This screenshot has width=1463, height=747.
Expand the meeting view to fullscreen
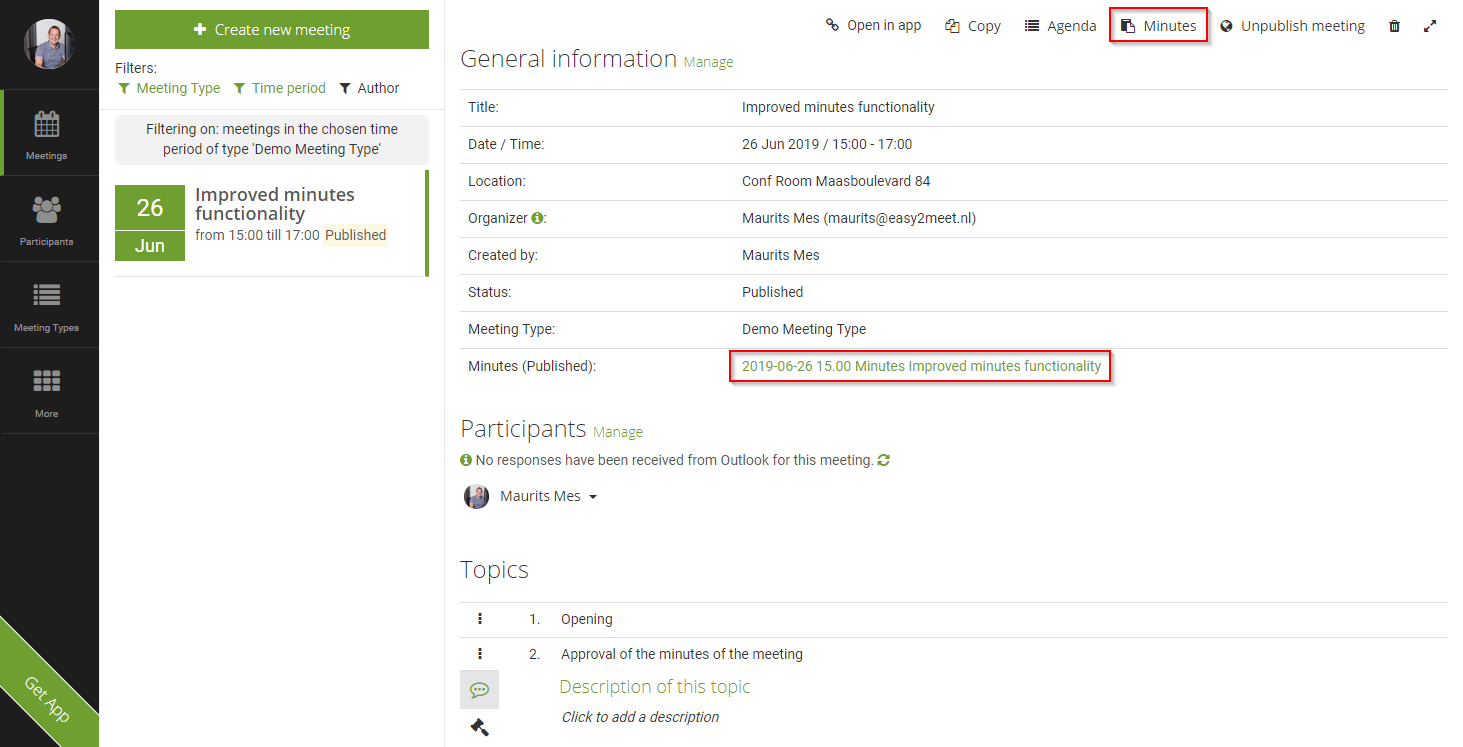pyautogui.click(x=1430, y=26)
